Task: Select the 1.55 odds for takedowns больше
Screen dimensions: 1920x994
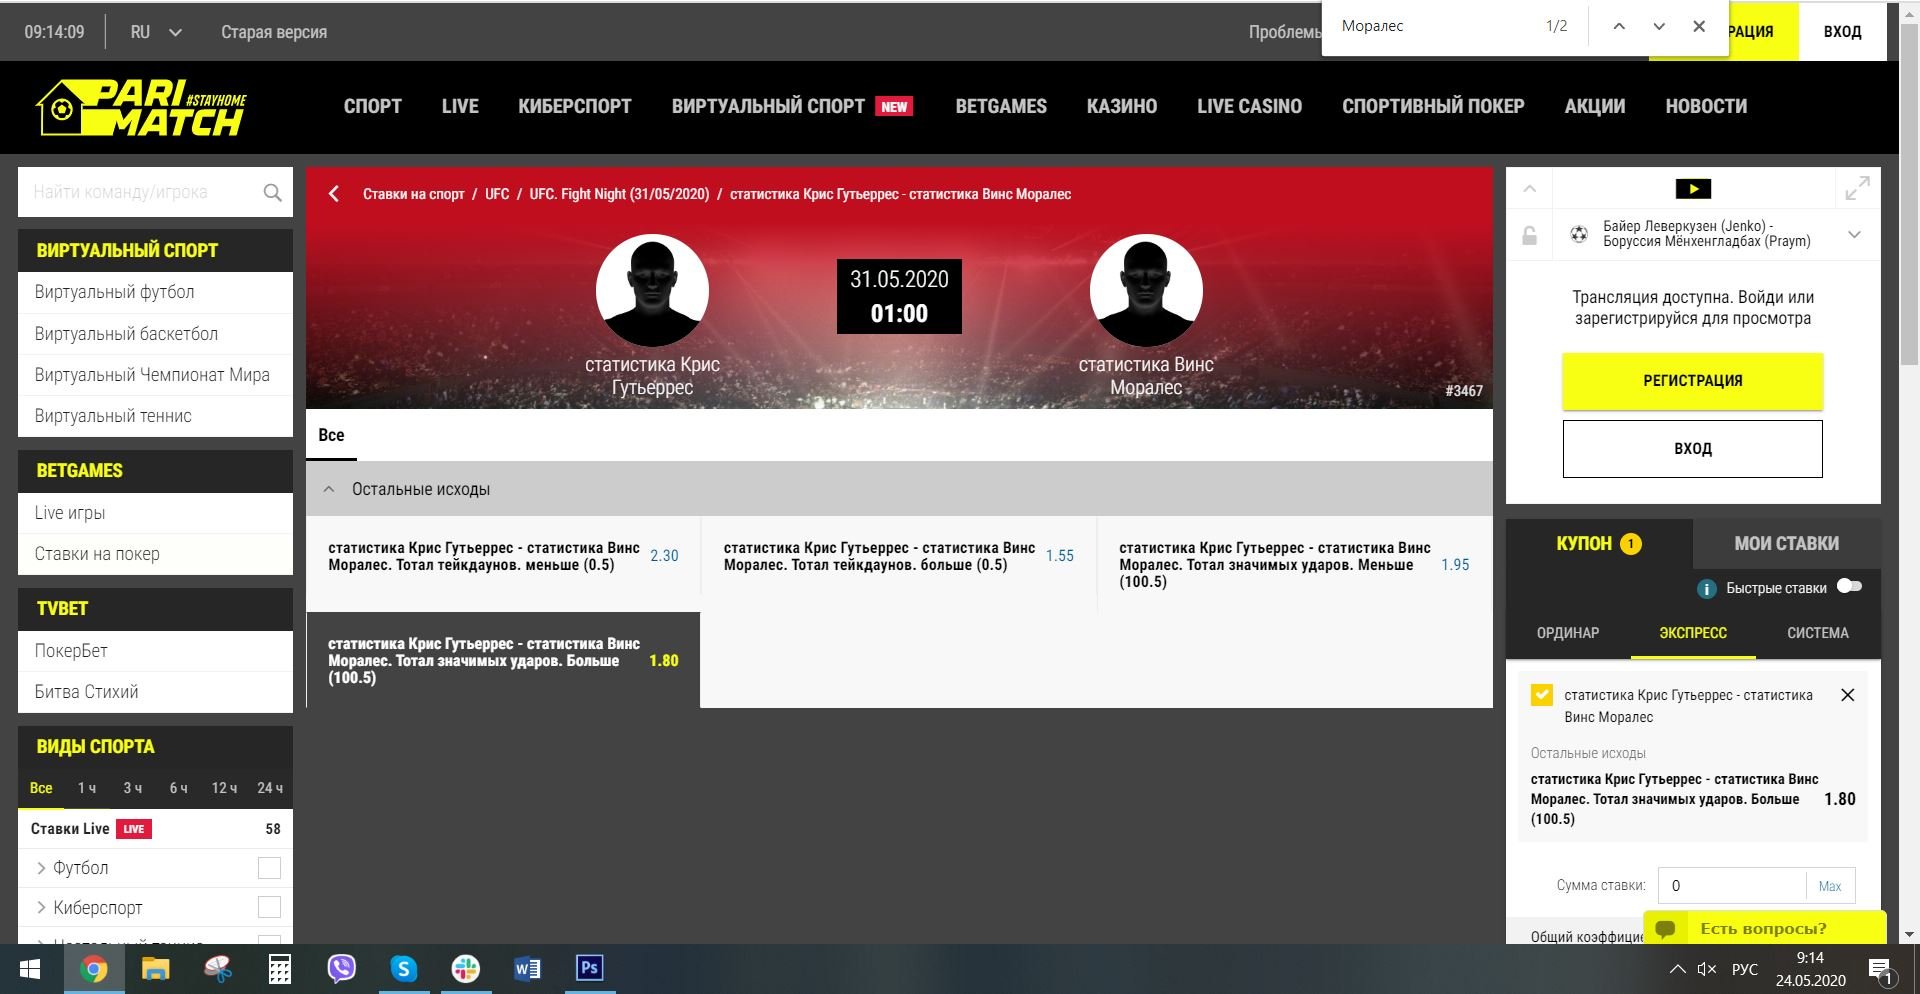Action: [1059, 556]
